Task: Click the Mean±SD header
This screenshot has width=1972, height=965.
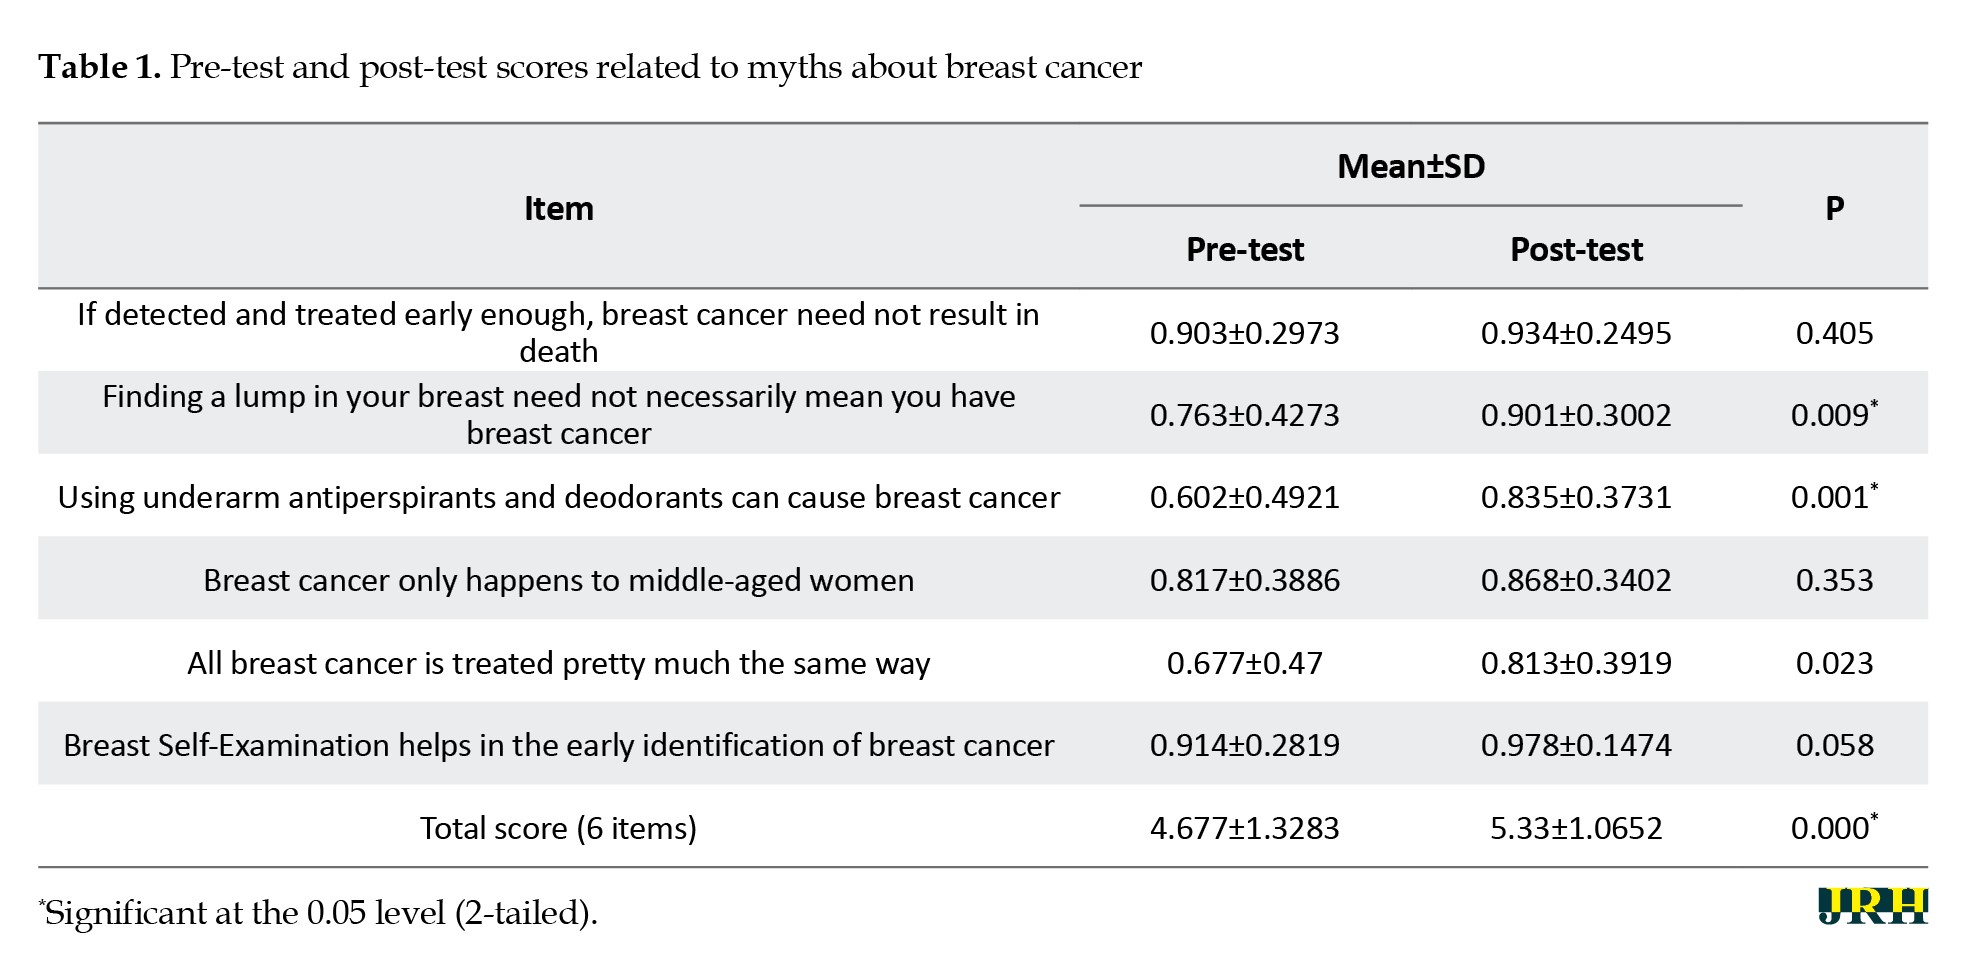Action: 1410,166
